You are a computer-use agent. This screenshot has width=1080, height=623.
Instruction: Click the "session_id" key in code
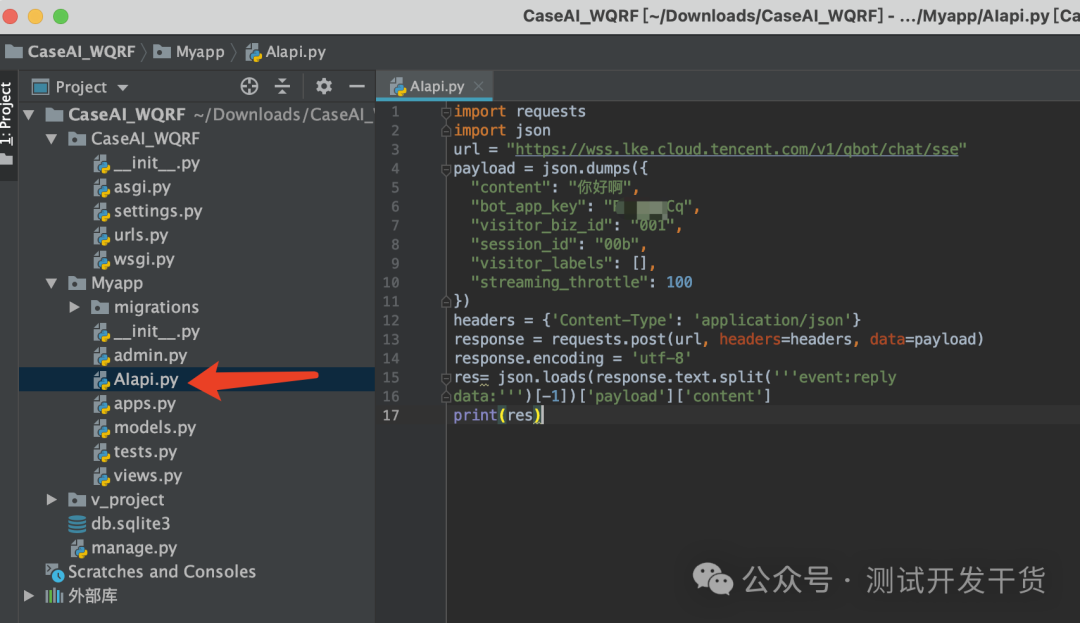click(x=525, y=244)
